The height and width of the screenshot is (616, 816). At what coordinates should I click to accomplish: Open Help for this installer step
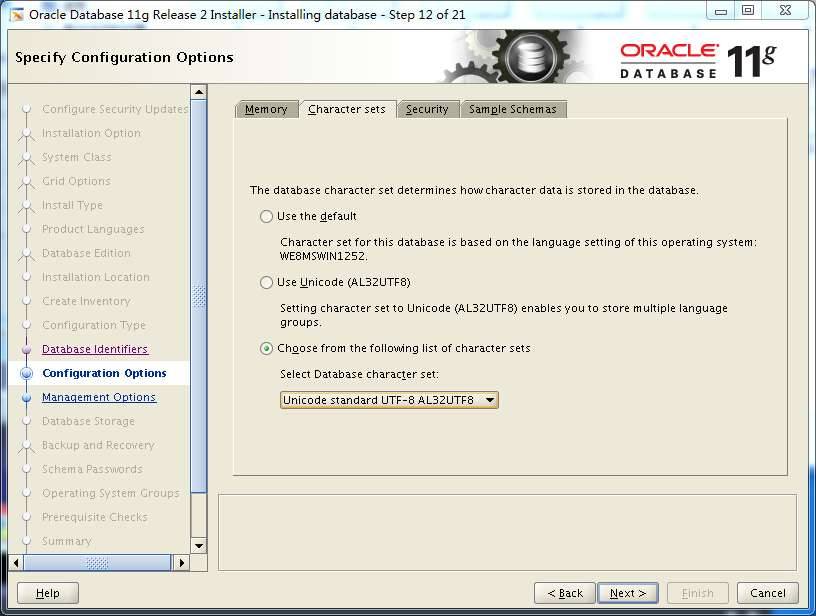point(46,592)
